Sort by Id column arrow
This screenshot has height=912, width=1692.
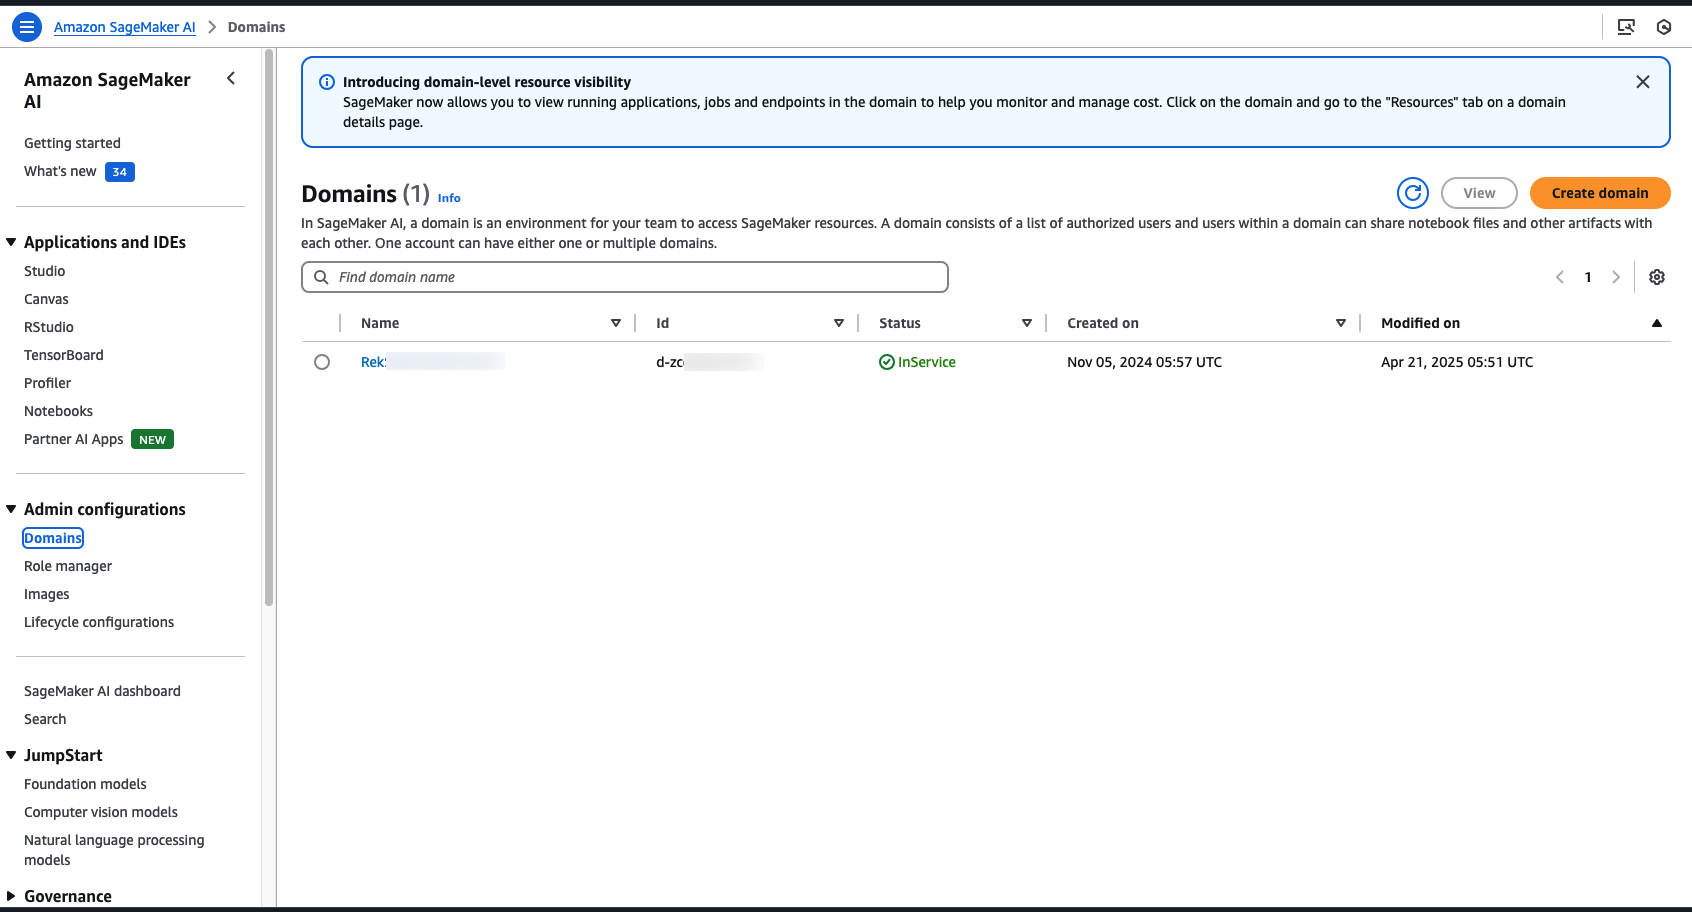[x=839, y=323]
